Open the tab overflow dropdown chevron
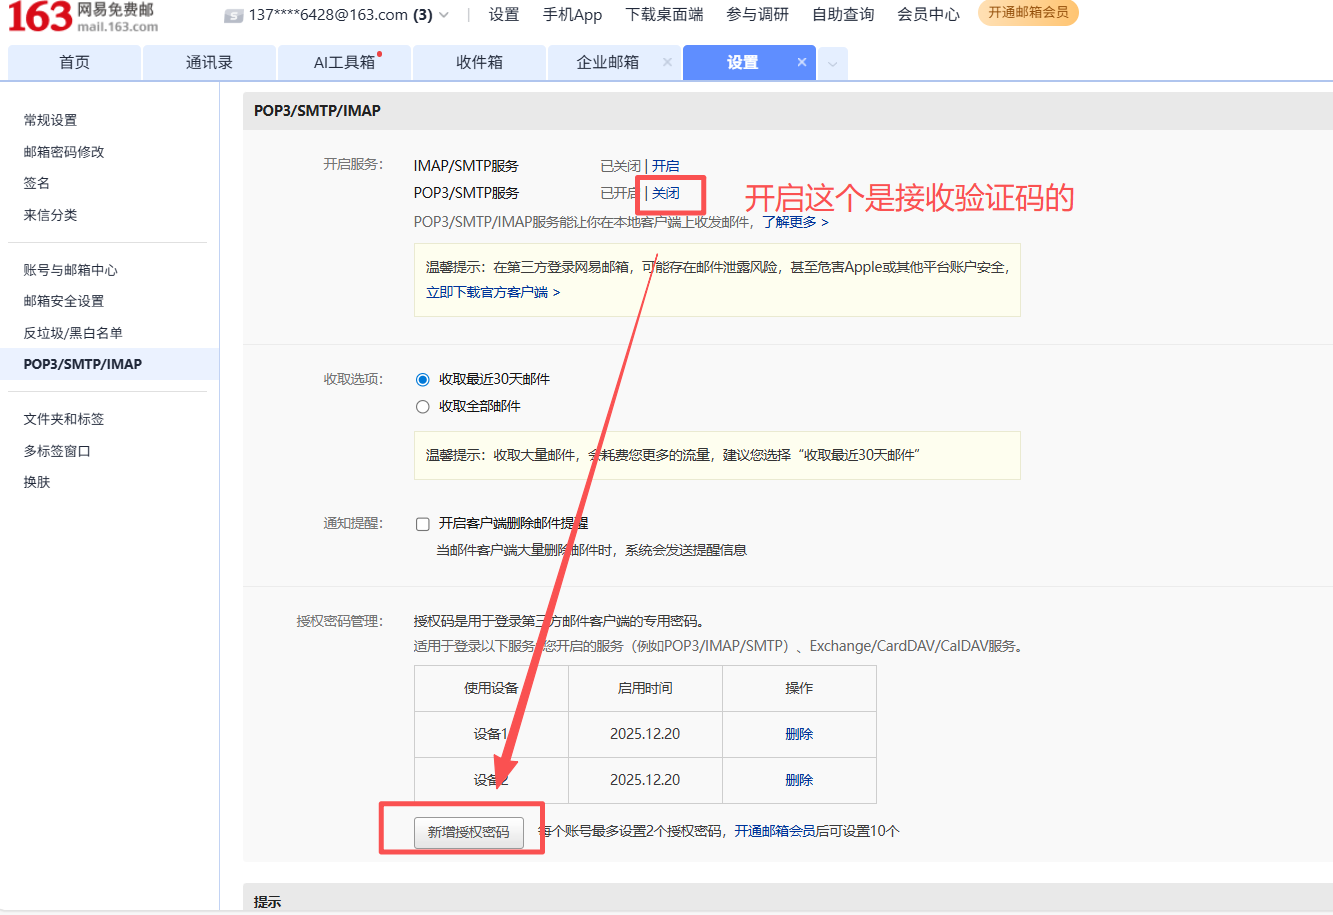Image resolution: width=1333 pixels, height=915 pixels. click(832, 64)
